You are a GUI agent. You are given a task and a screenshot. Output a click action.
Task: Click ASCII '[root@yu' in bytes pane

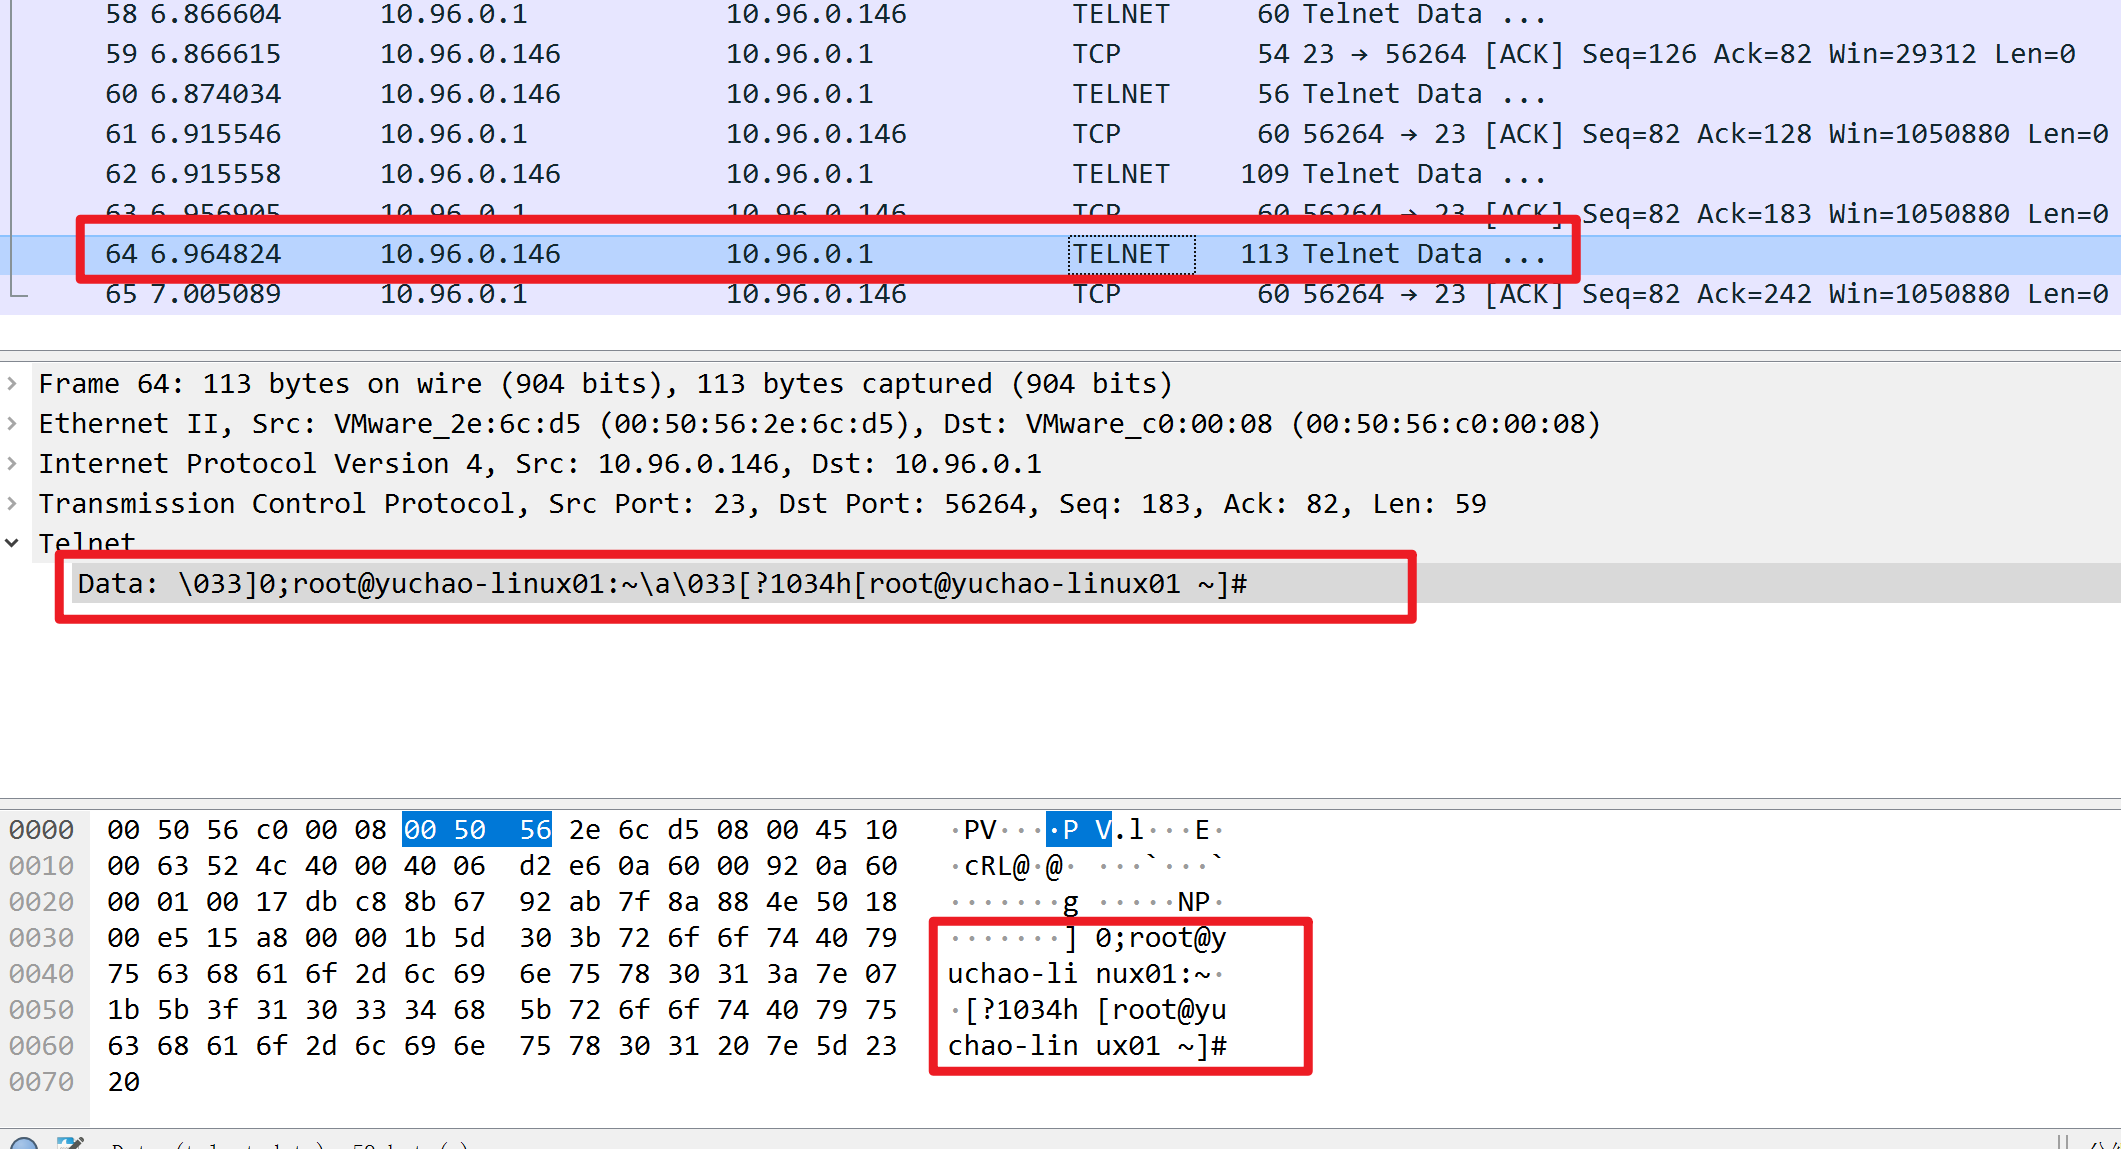pyautogui.click(x=1161, y=1010)
